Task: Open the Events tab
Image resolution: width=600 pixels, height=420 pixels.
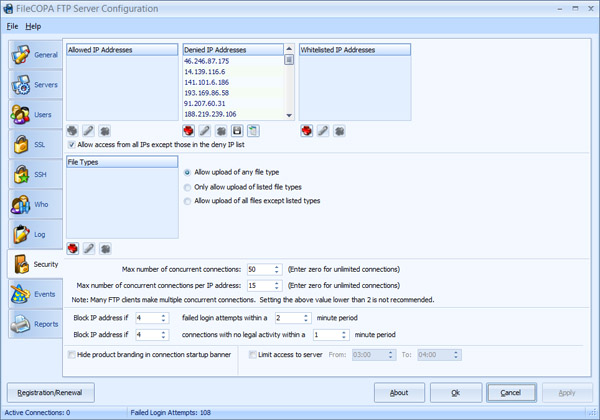Action: pyautogui.click(x=36, y=294)
